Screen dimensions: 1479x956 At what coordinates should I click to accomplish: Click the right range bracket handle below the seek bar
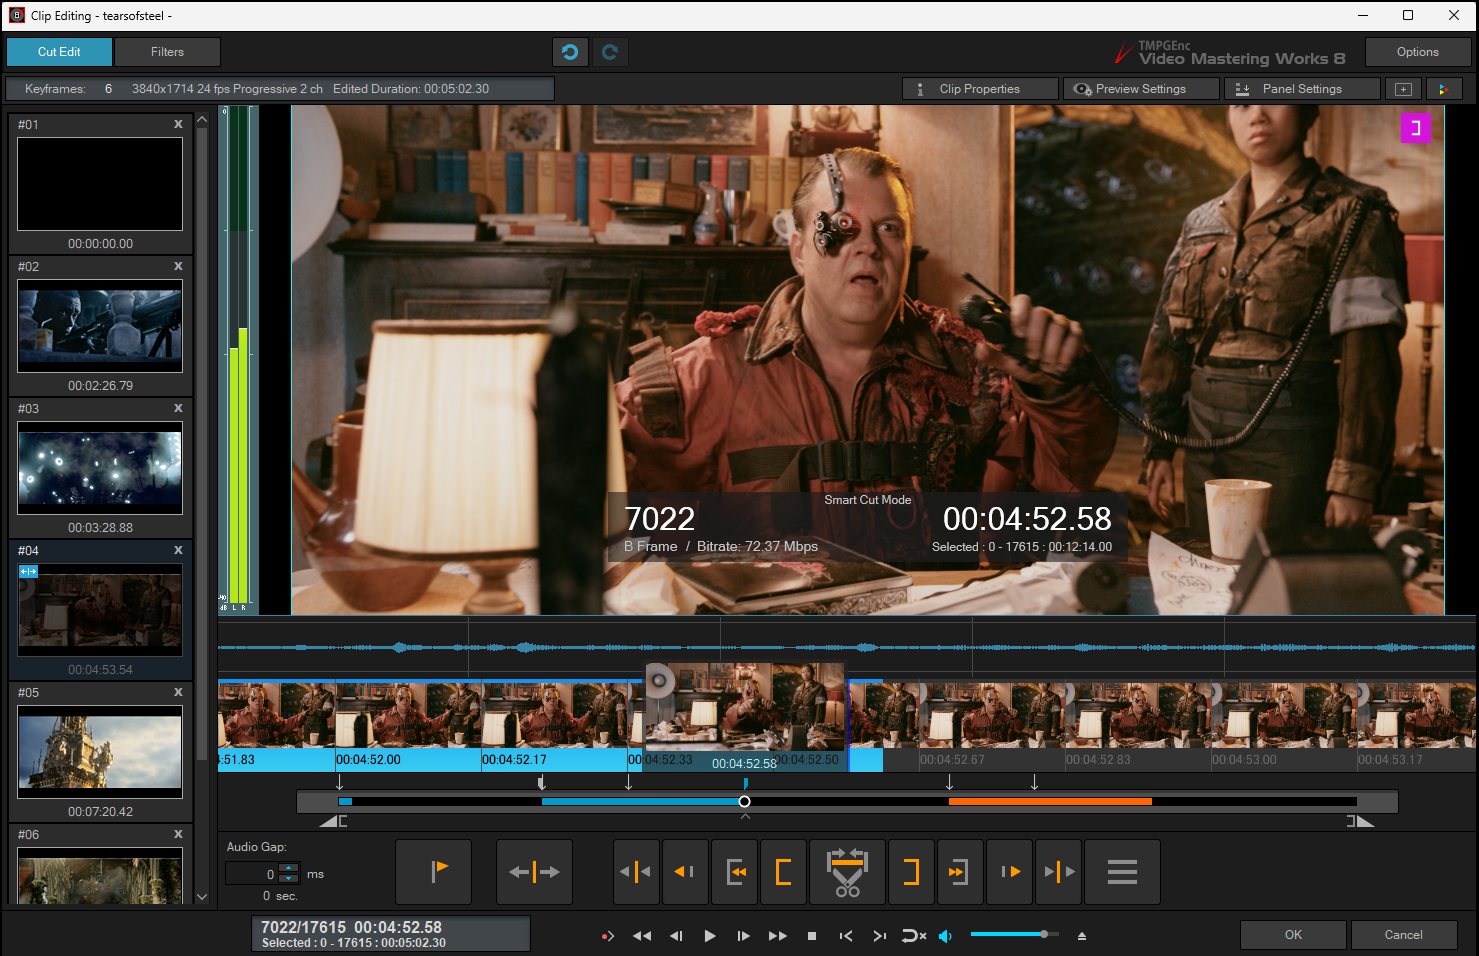(x=1360, y=821)
